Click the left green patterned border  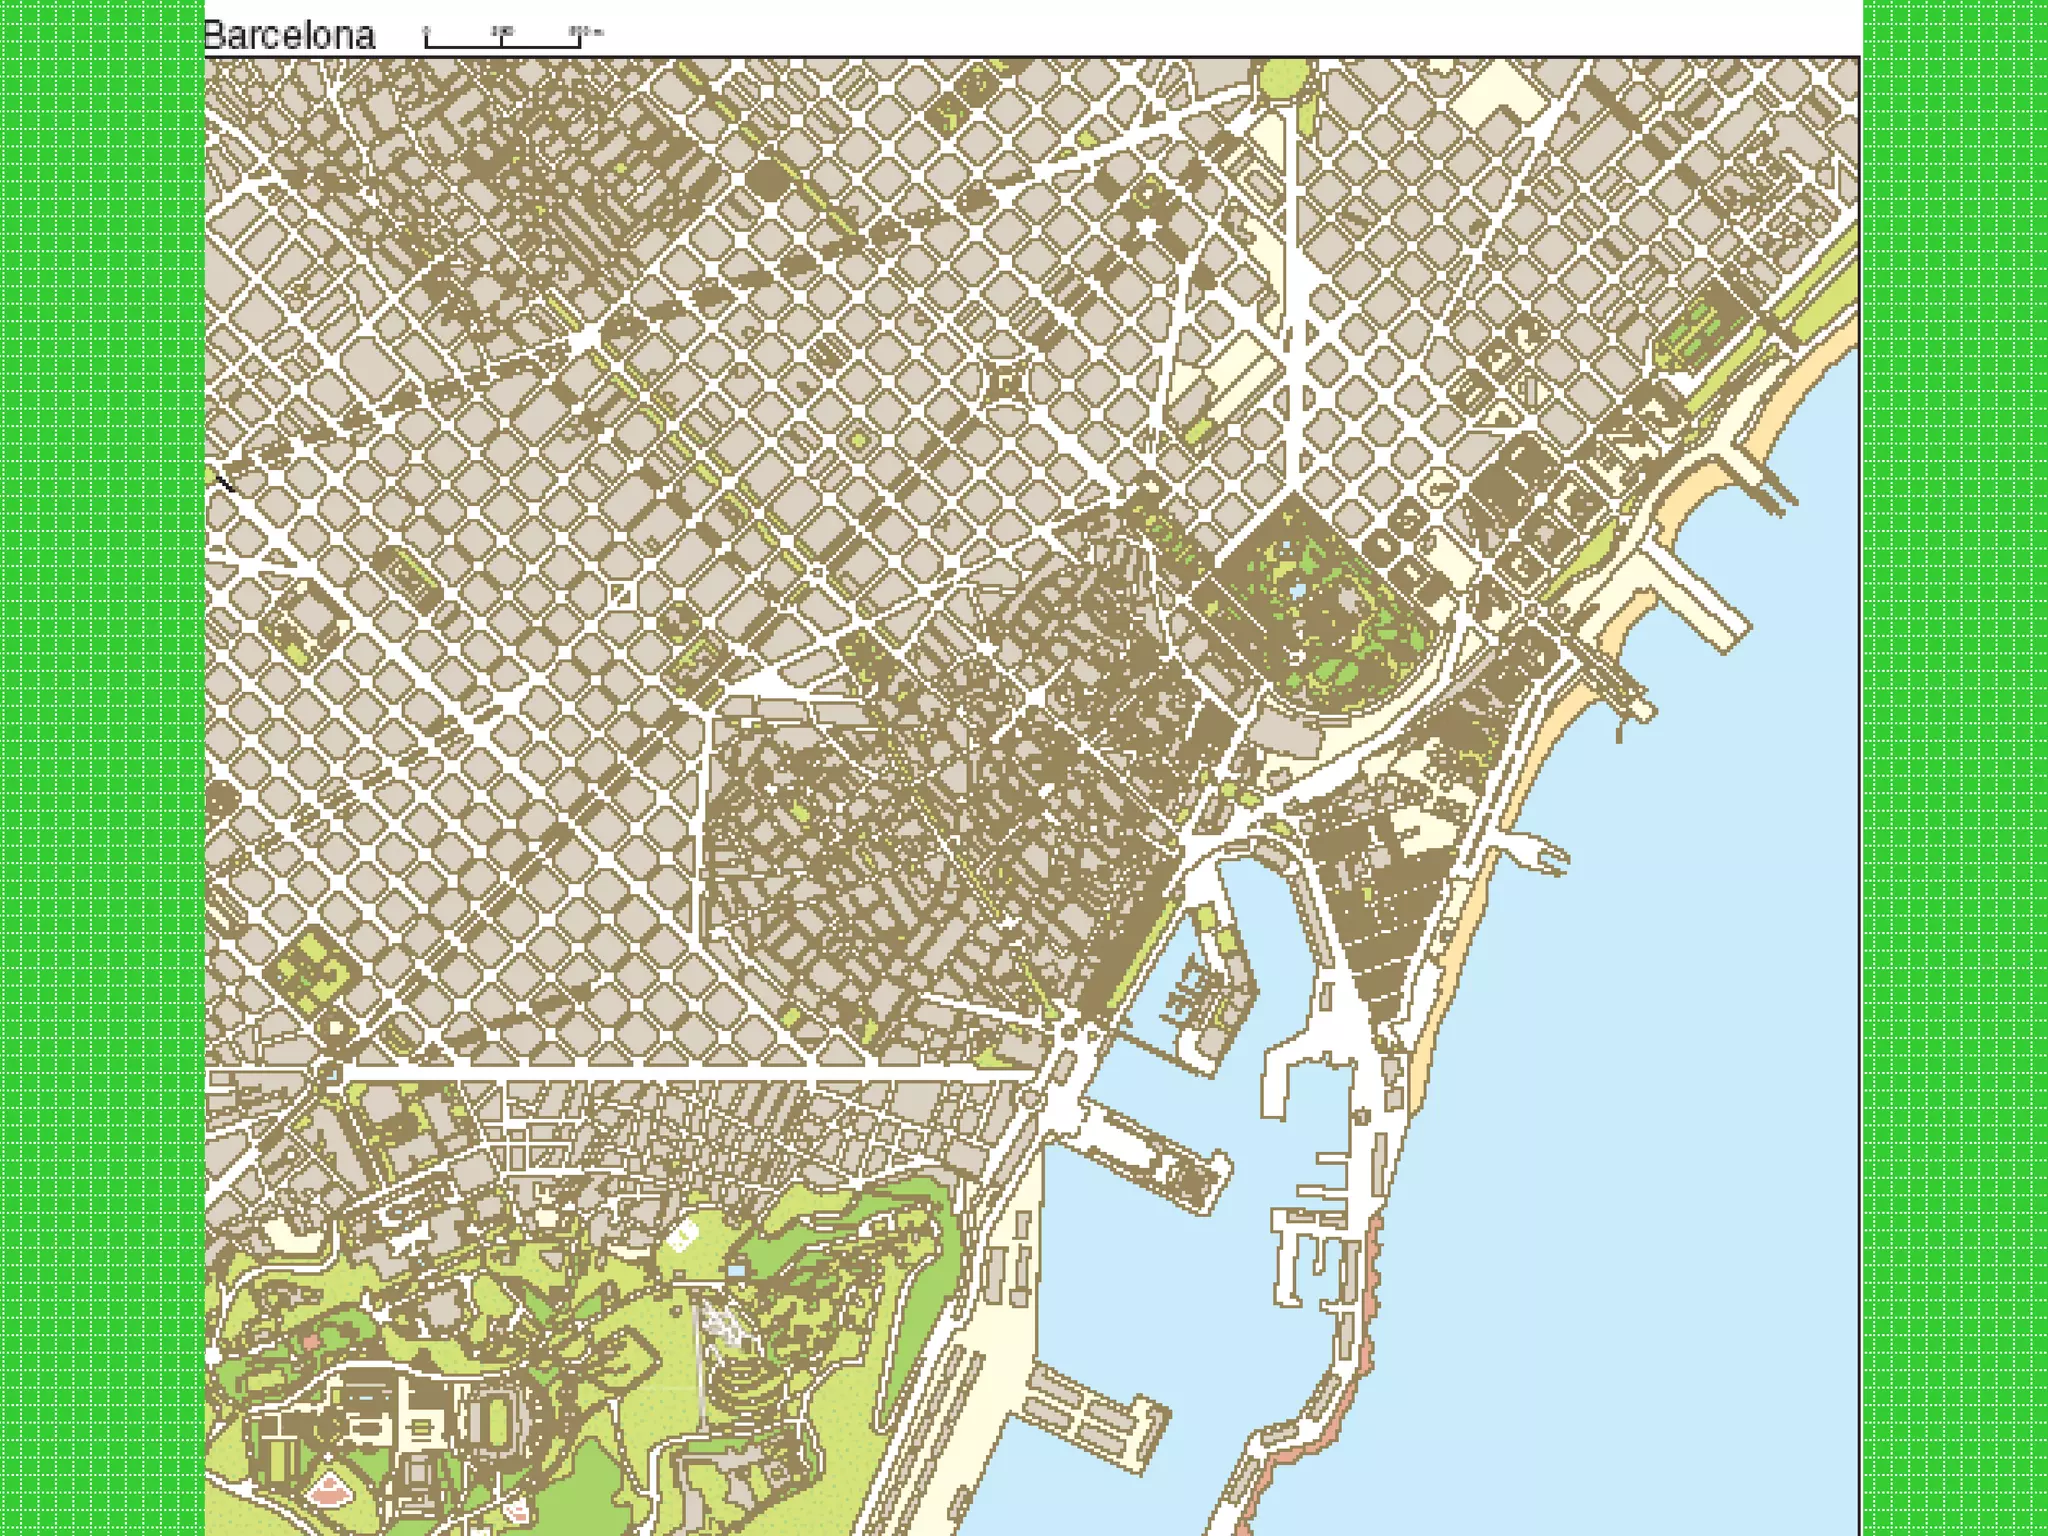100,768
